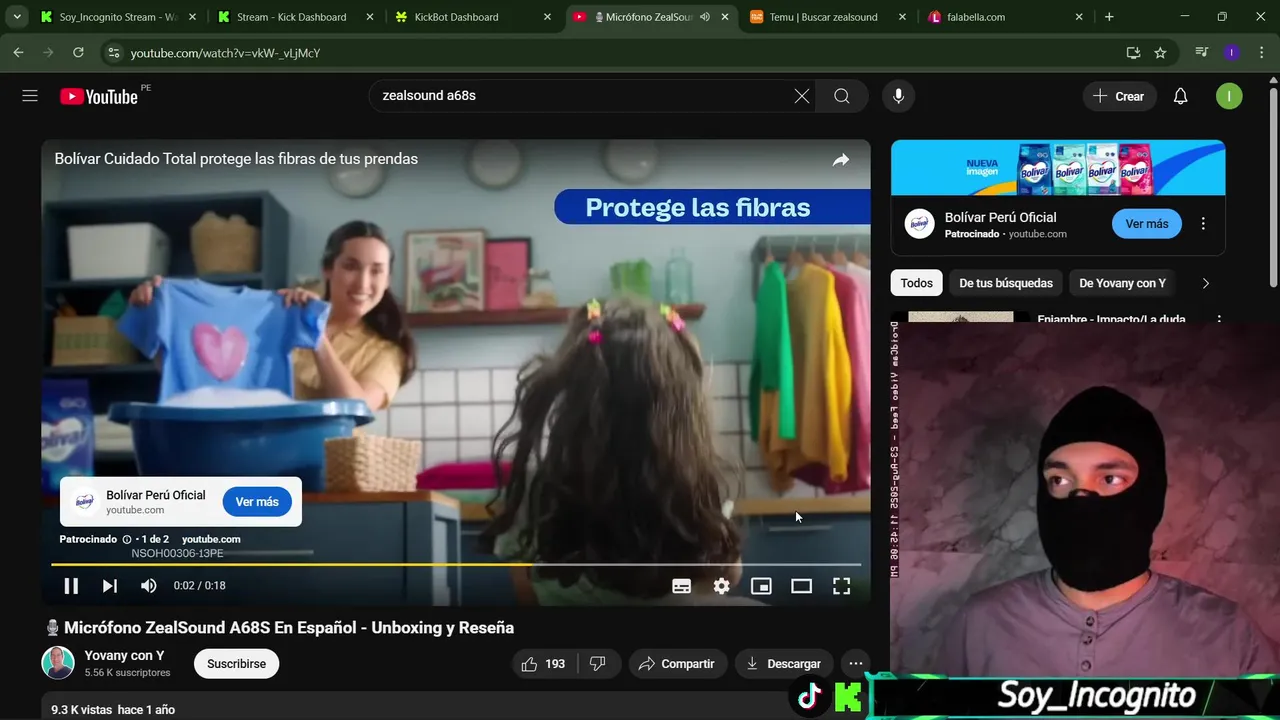The width and height of the screenshot is (1280, 720).
Task: Open more actions ellipsis below video
Action: (855, 664)
